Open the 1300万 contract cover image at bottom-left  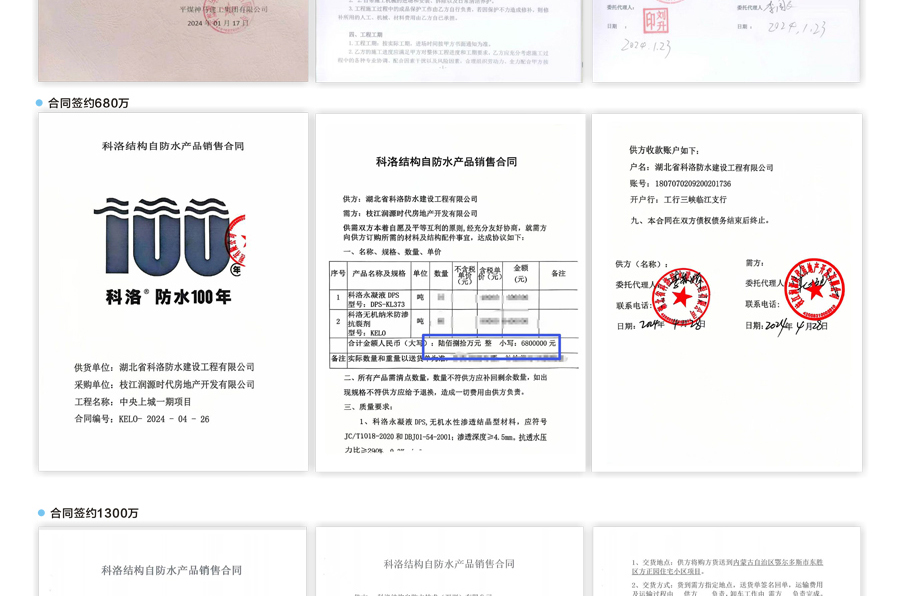[x=172, y=562]
